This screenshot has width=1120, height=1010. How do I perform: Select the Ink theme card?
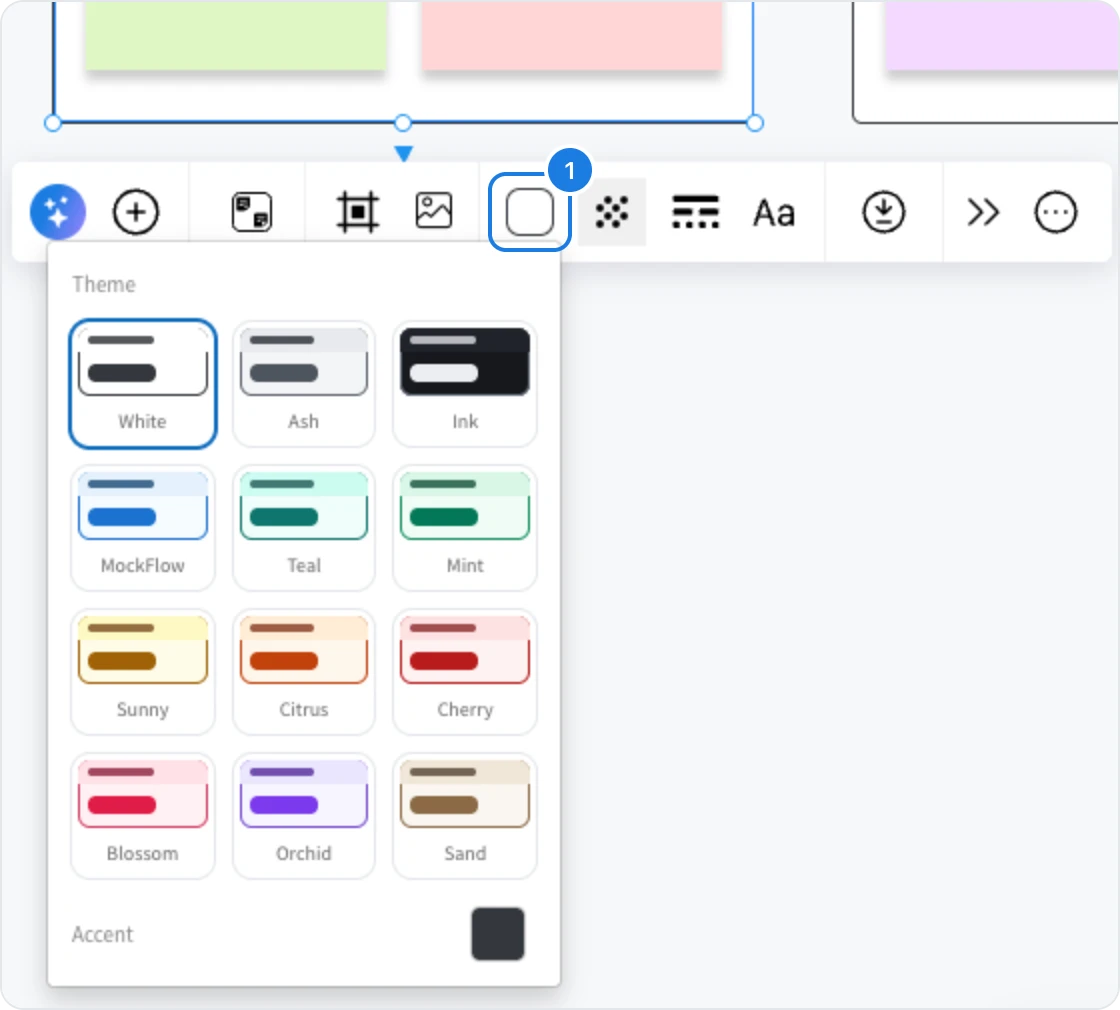(464, 384)
